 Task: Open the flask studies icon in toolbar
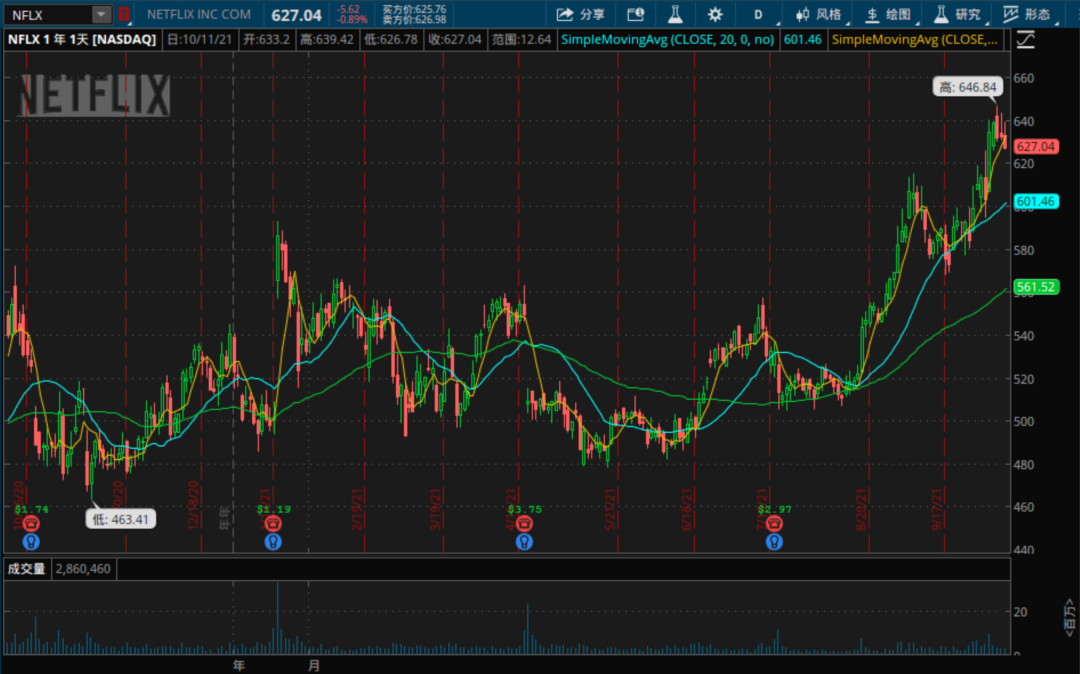click(675, 14)
